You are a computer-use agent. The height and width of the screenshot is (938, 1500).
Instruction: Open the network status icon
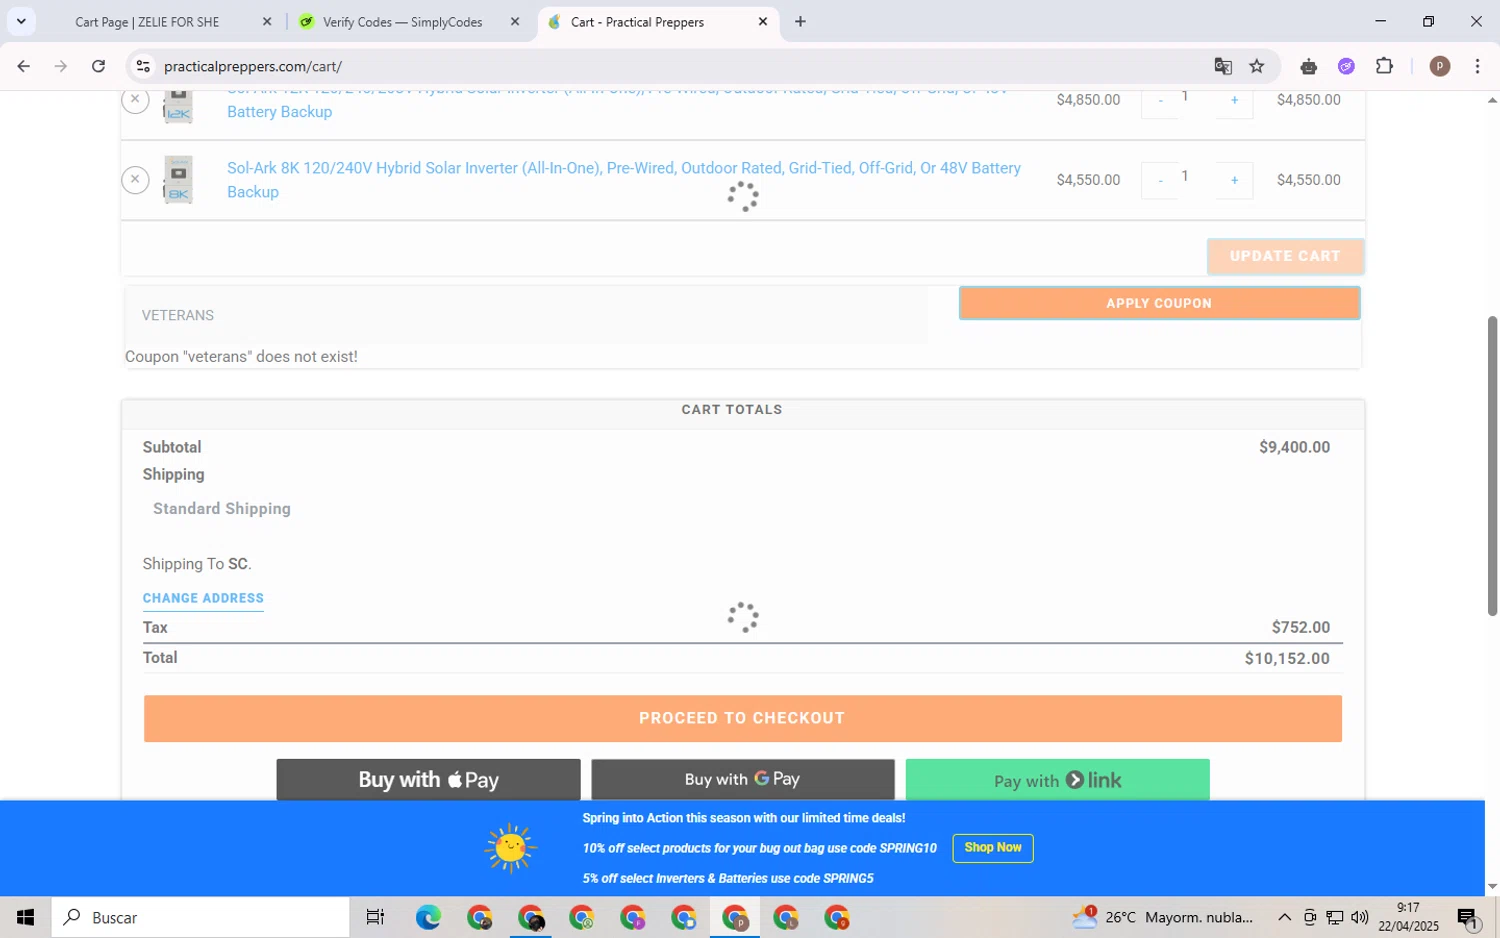pyautogui.click(x=1334, y=917)
